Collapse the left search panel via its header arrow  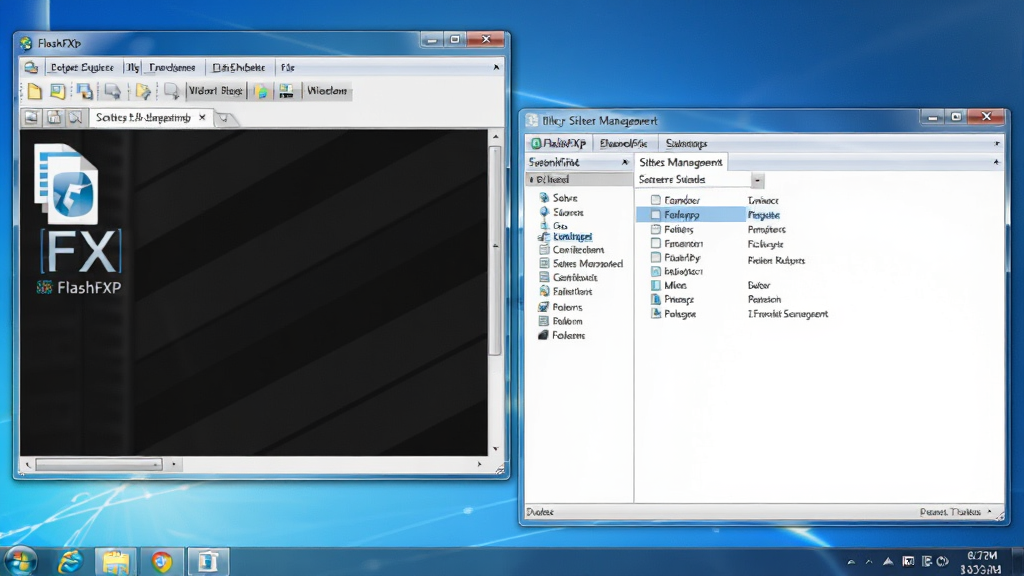pos(625,162)
